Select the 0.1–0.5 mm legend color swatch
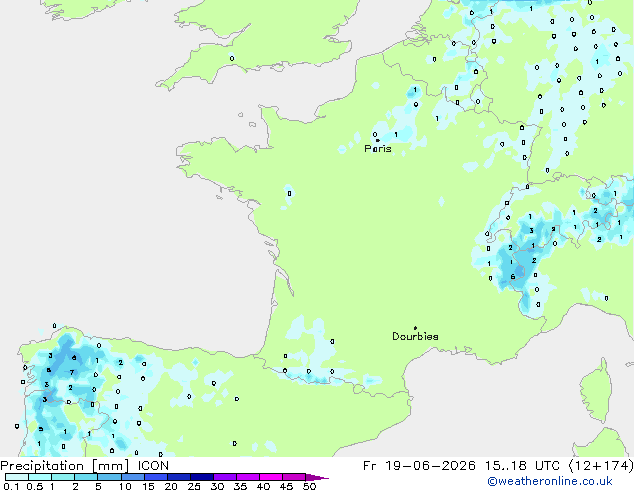Screen dimensions: 634x490 pyautogui.click(x=17, y=477)
